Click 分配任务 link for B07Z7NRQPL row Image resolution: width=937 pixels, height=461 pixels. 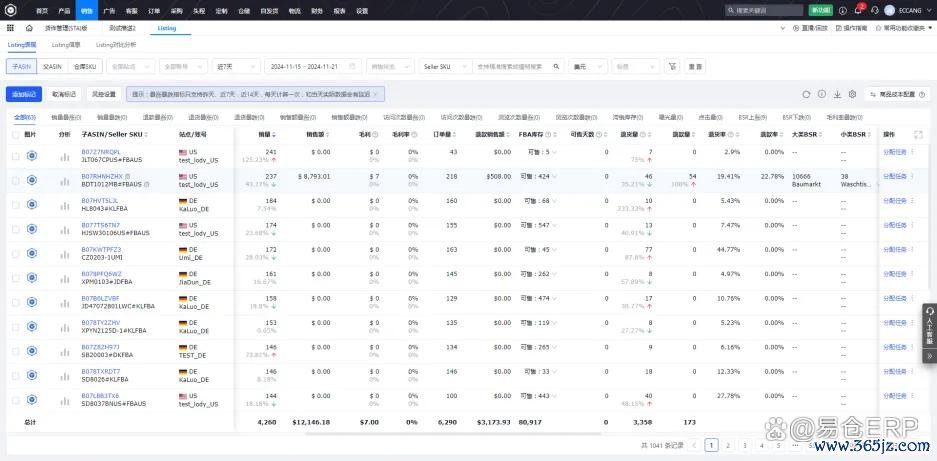pos(895,152)
